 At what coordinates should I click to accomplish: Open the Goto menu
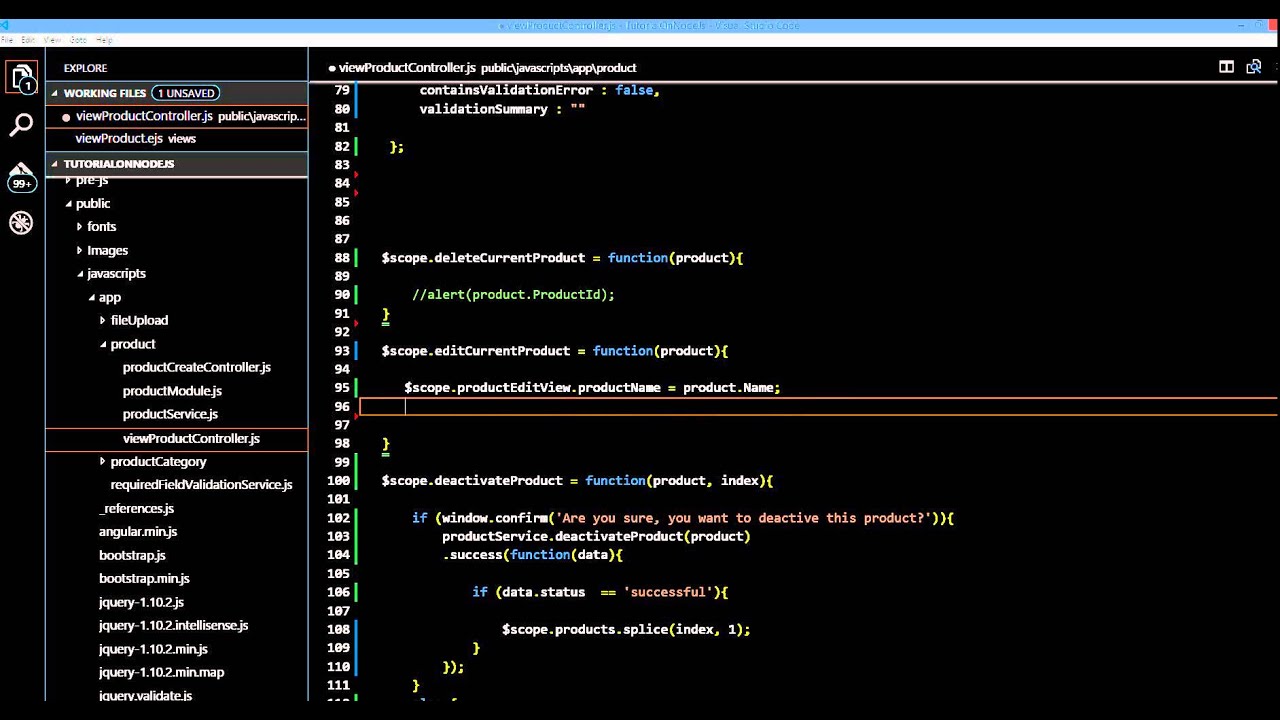point(78,40)
